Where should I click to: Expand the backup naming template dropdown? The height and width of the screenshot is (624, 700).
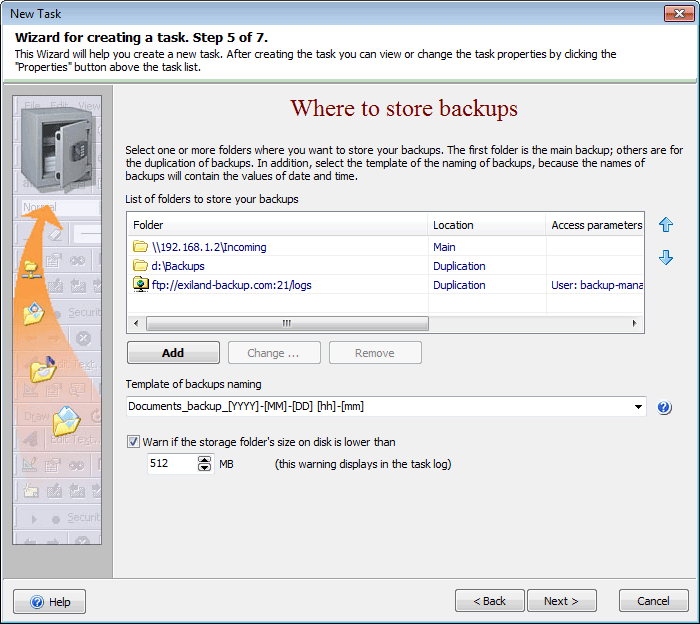coord(638,407)
